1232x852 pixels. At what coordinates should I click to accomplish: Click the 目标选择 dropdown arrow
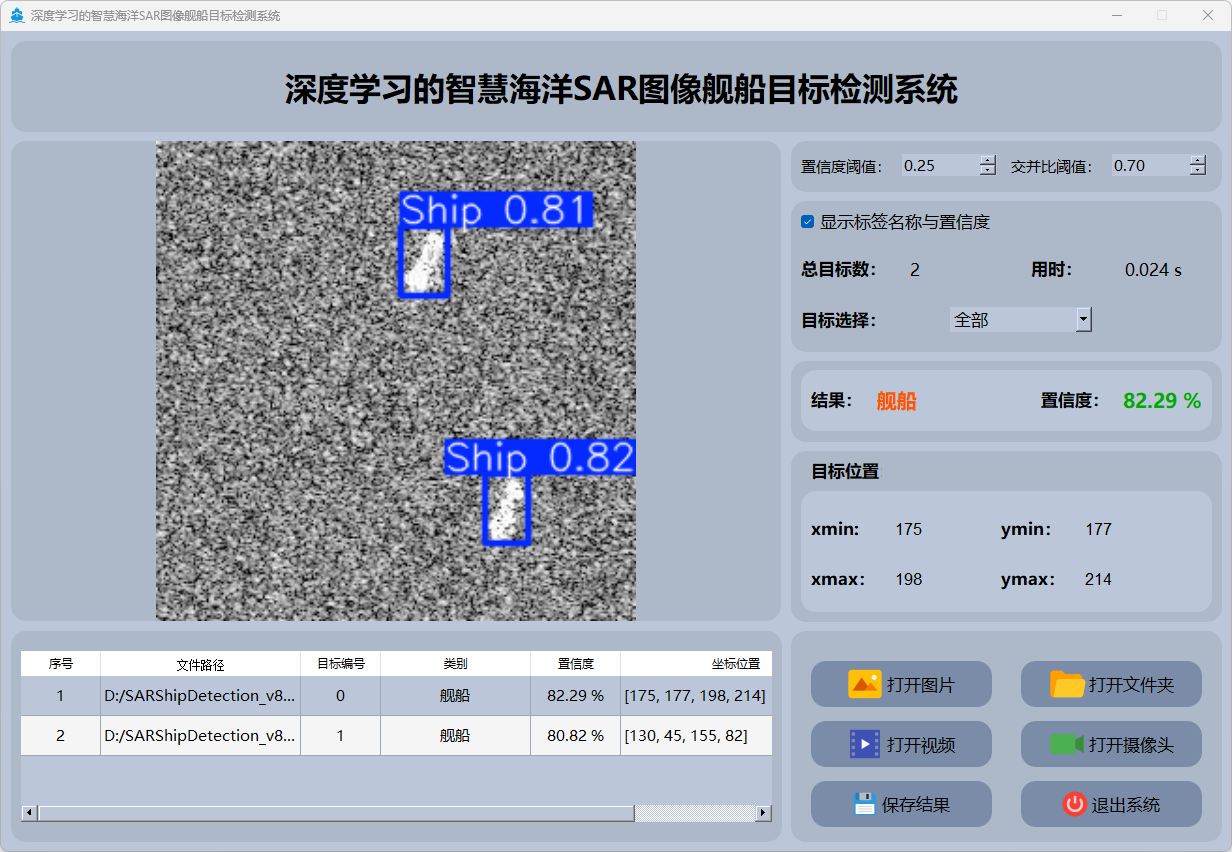point(1083,320)
